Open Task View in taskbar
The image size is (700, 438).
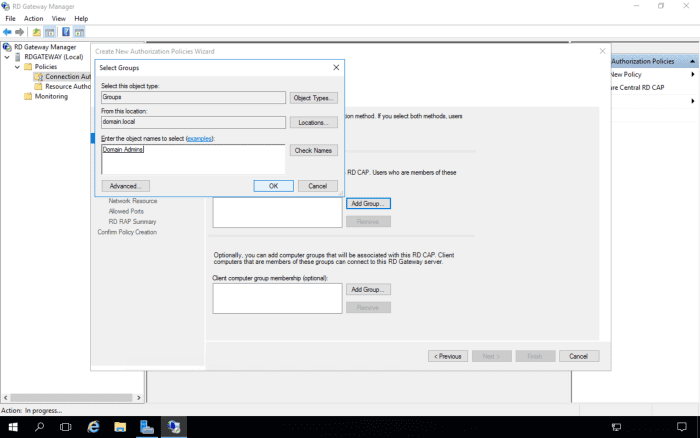(66, 427)
